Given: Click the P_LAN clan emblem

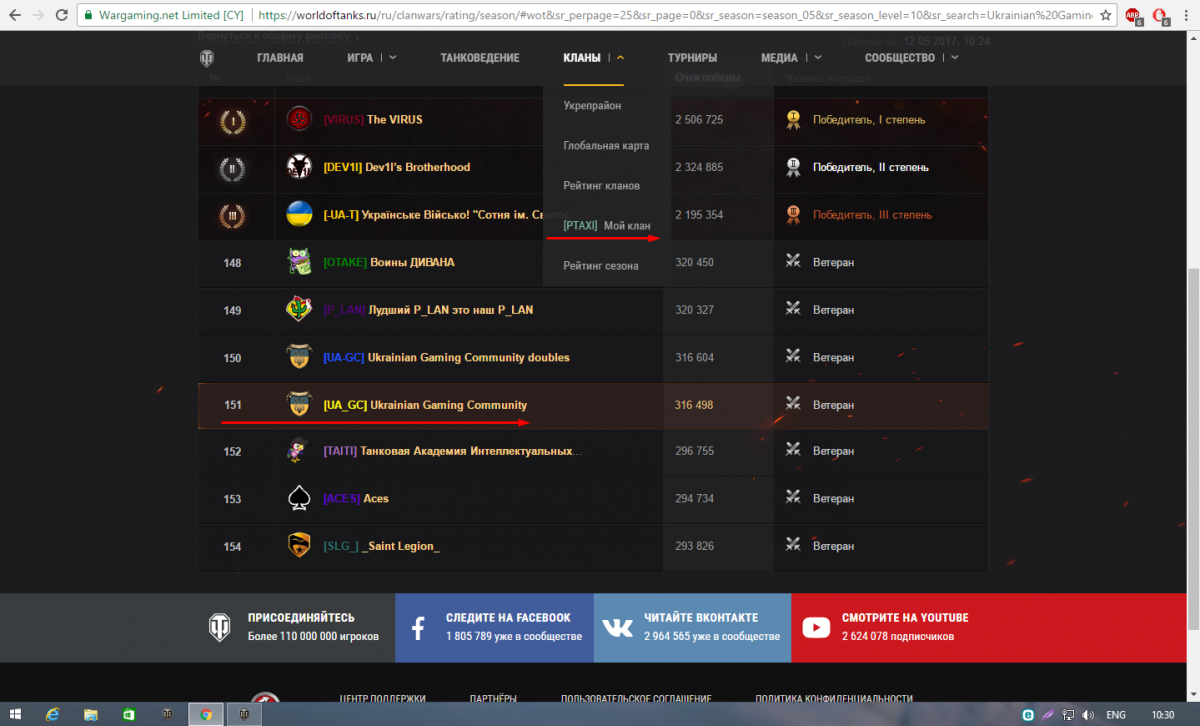Looking at the screenshot, I should click(298, 310).
